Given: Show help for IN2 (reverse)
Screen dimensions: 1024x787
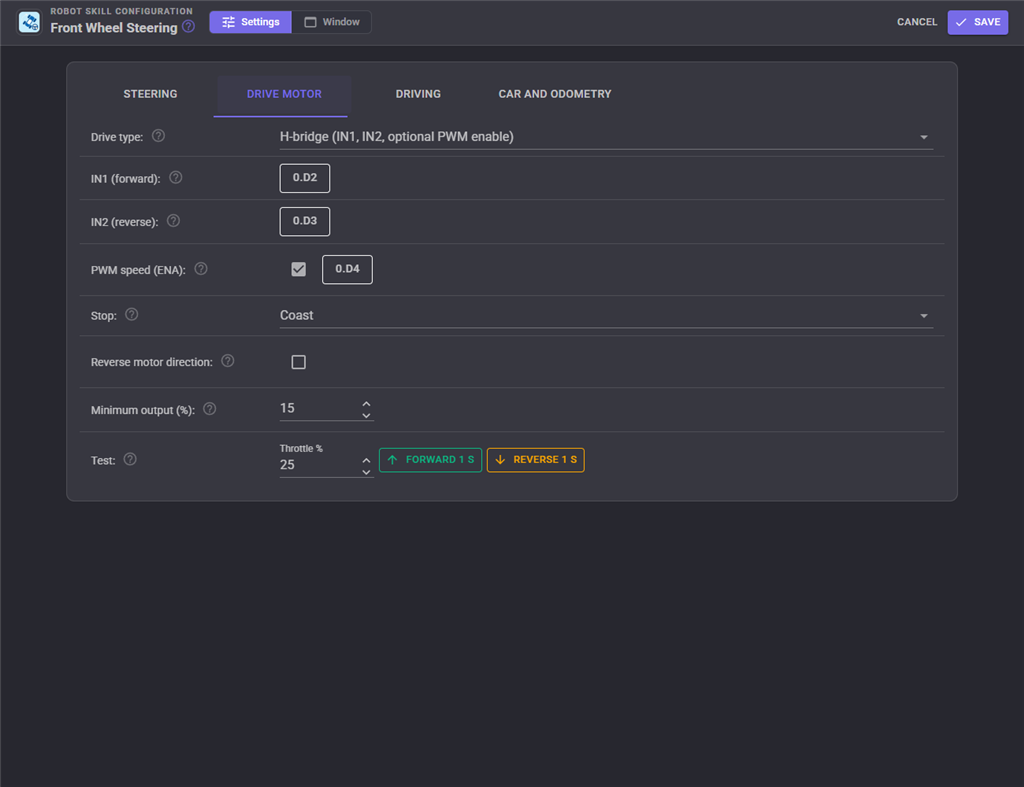Looking at the screenshot, I should coord(173,221).
